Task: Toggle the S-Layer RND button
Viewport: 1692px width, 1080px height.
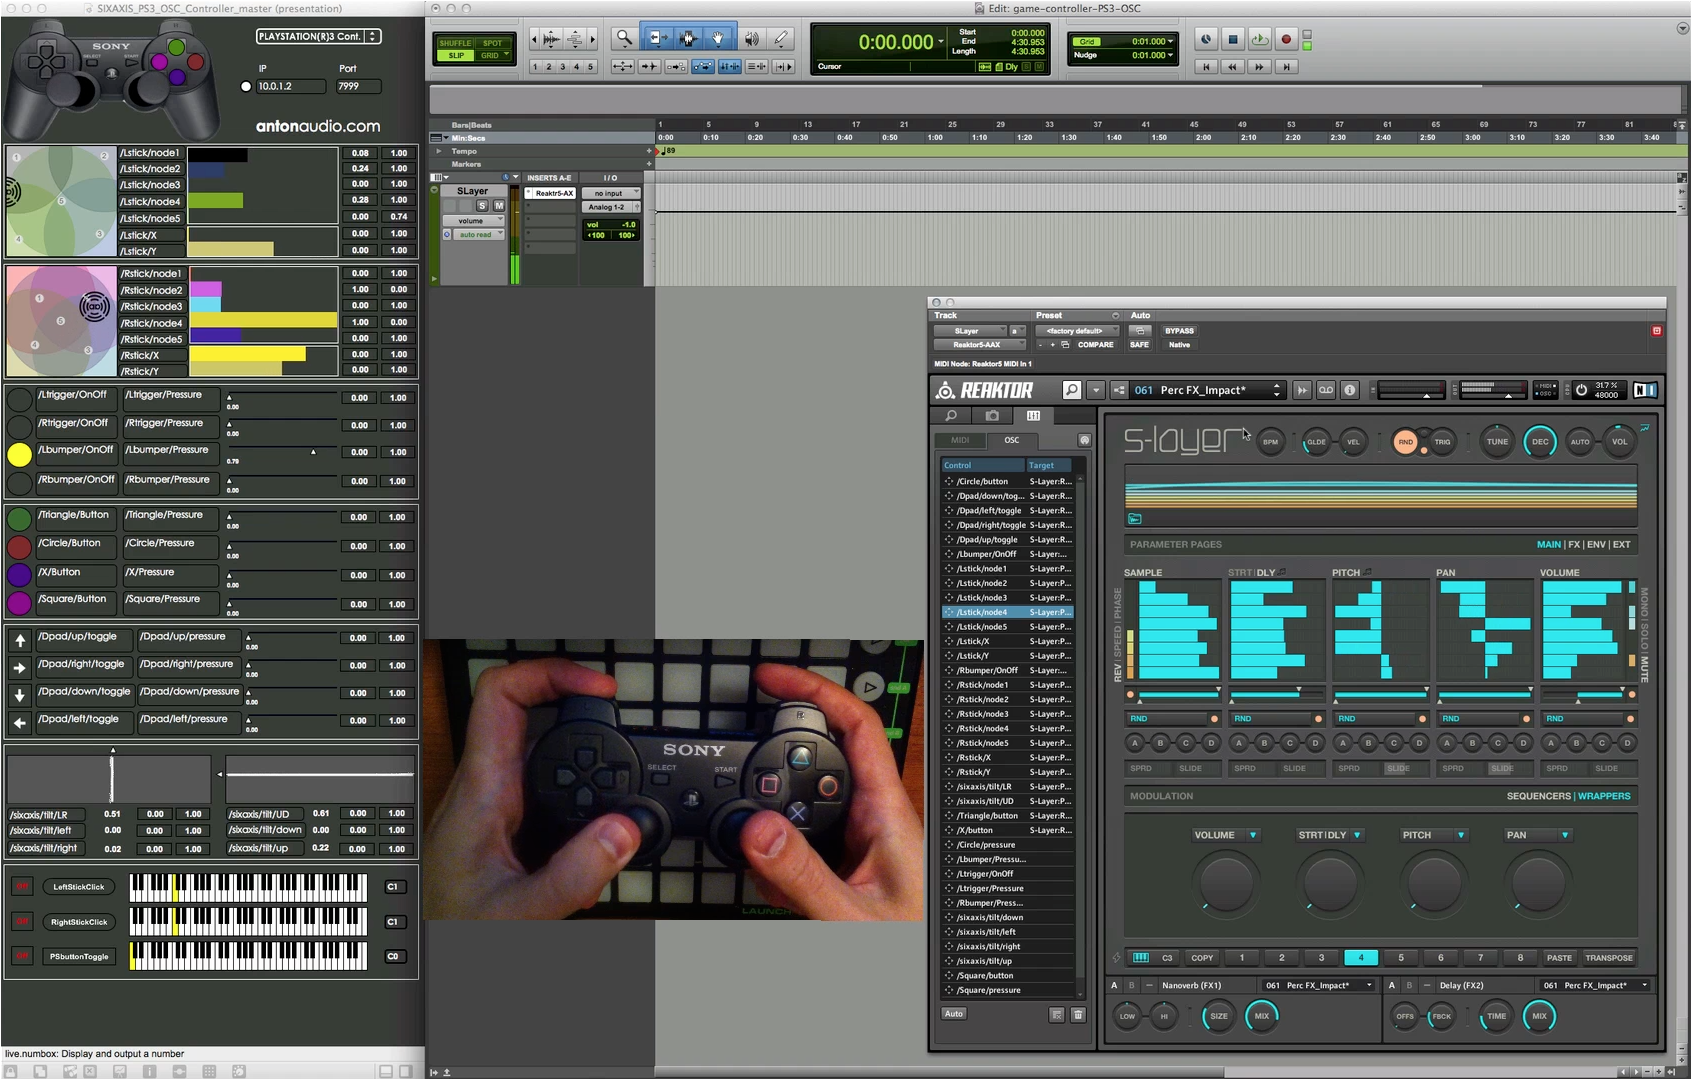Action: pyautogui.click(x=1405, y=442)
